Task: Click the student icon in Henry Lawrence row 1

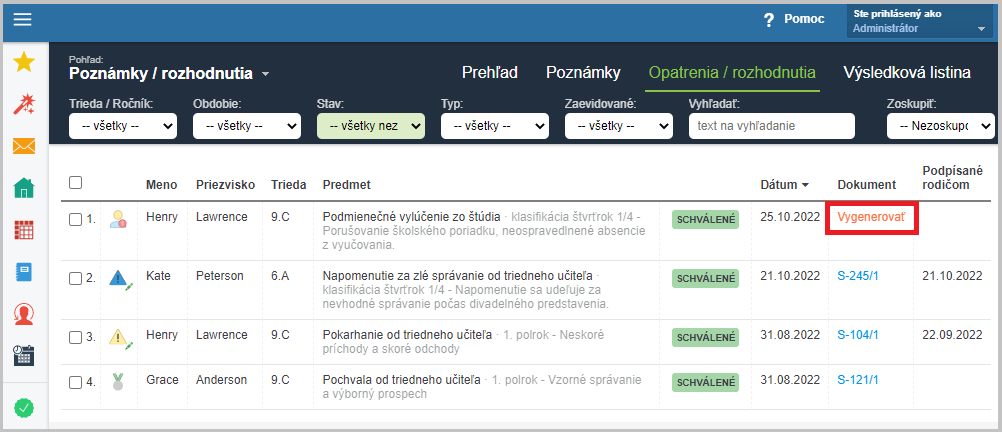Action: click(x=118, y=219)
